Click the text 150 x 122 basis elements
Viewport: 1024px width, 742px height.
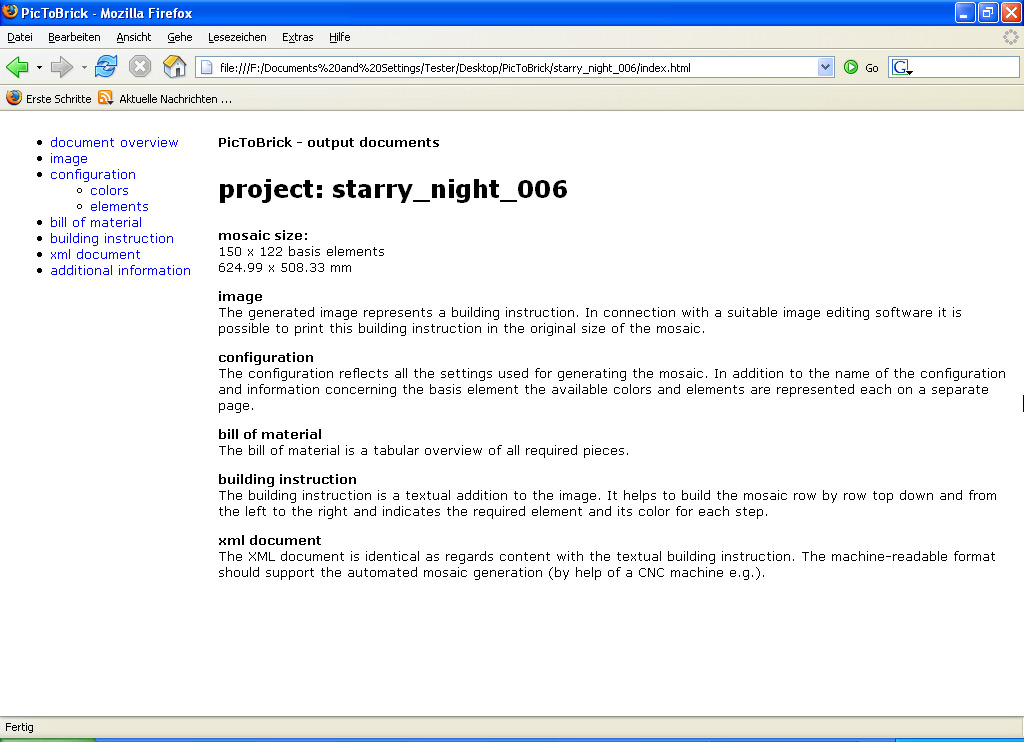point(301,251)
